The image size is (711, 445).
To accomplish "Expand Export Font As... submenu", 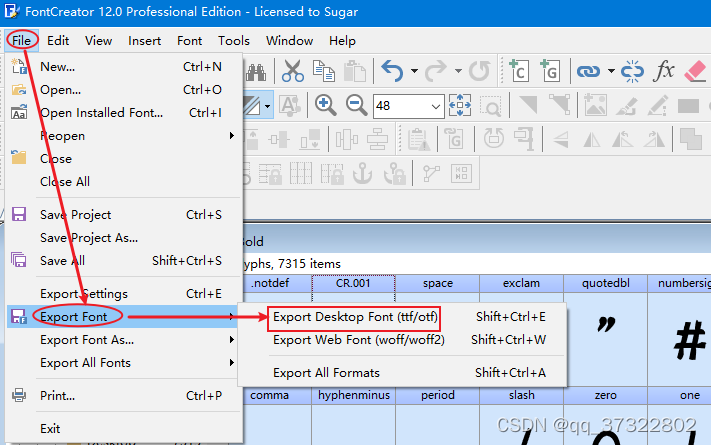I will 124,340.
